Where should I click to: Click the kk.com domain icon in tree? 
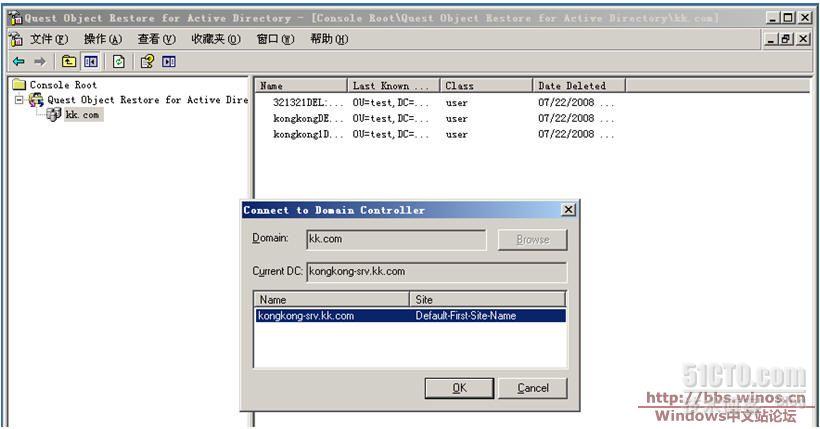click(x=53, y=114)
